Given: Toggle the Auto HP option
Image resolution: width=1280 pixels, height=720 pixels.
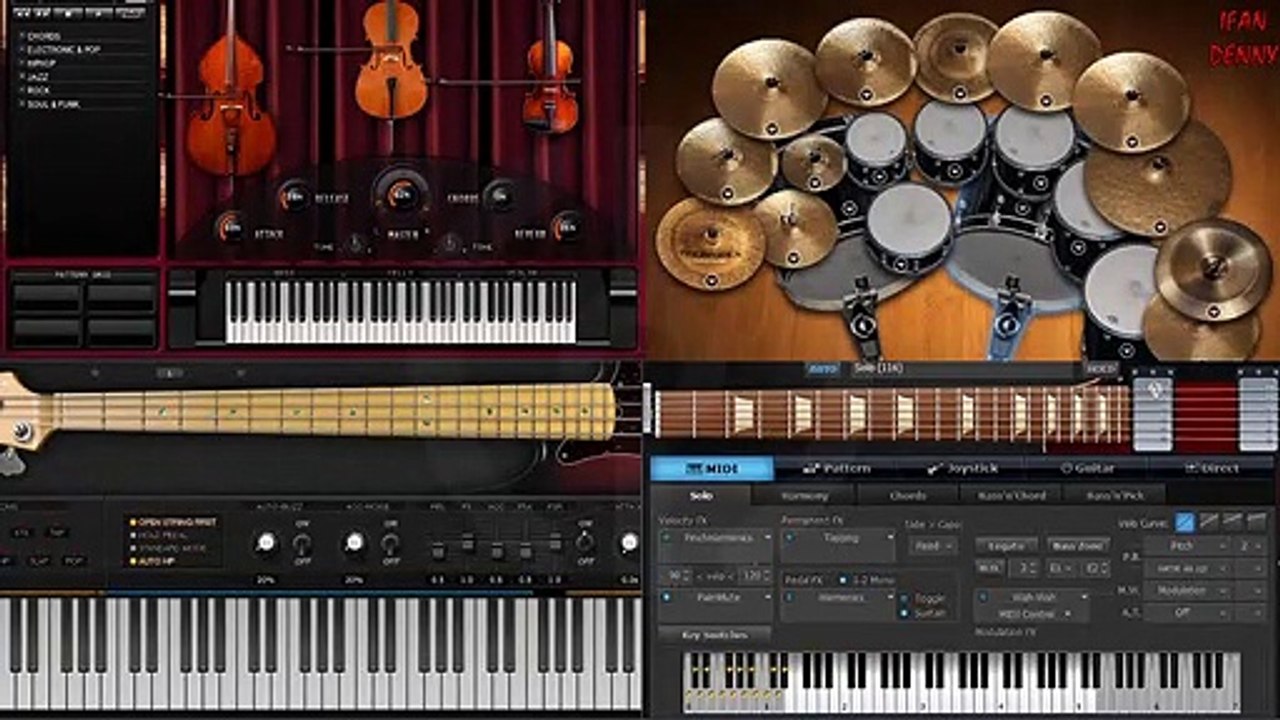Looking at the screenshot, I should click(x=155, y=562).
